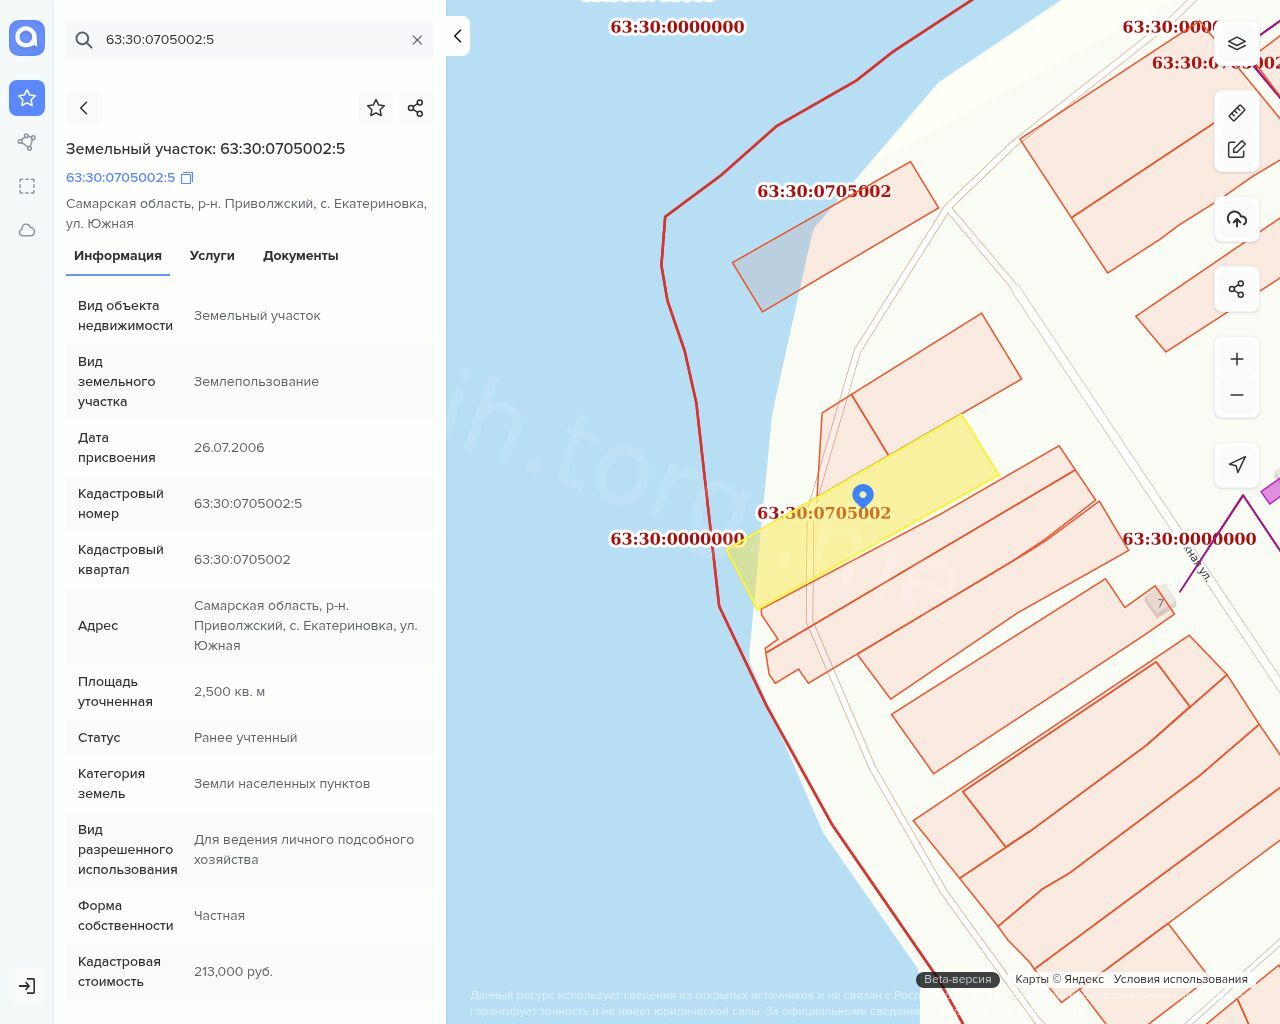This screenshot has width=1280, height=1024.
Task: Click the cloud upload button on map
Action: coord(1237,219)
